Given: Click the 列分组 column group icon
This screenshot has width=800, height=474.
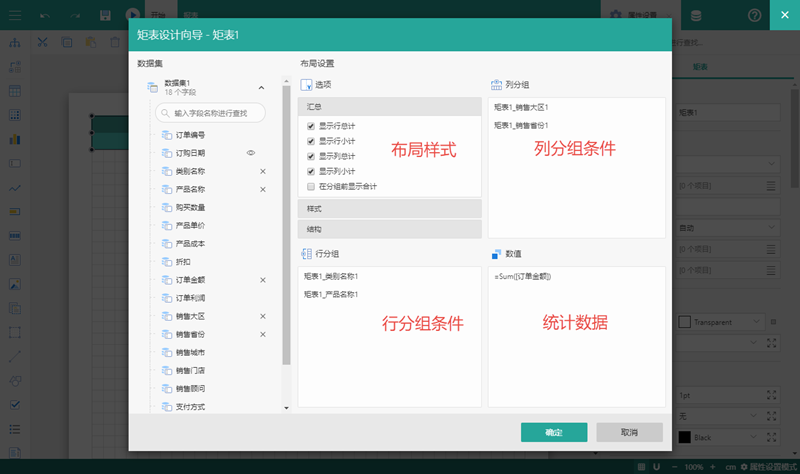Looking at the screenshot, I should point(496,85).
